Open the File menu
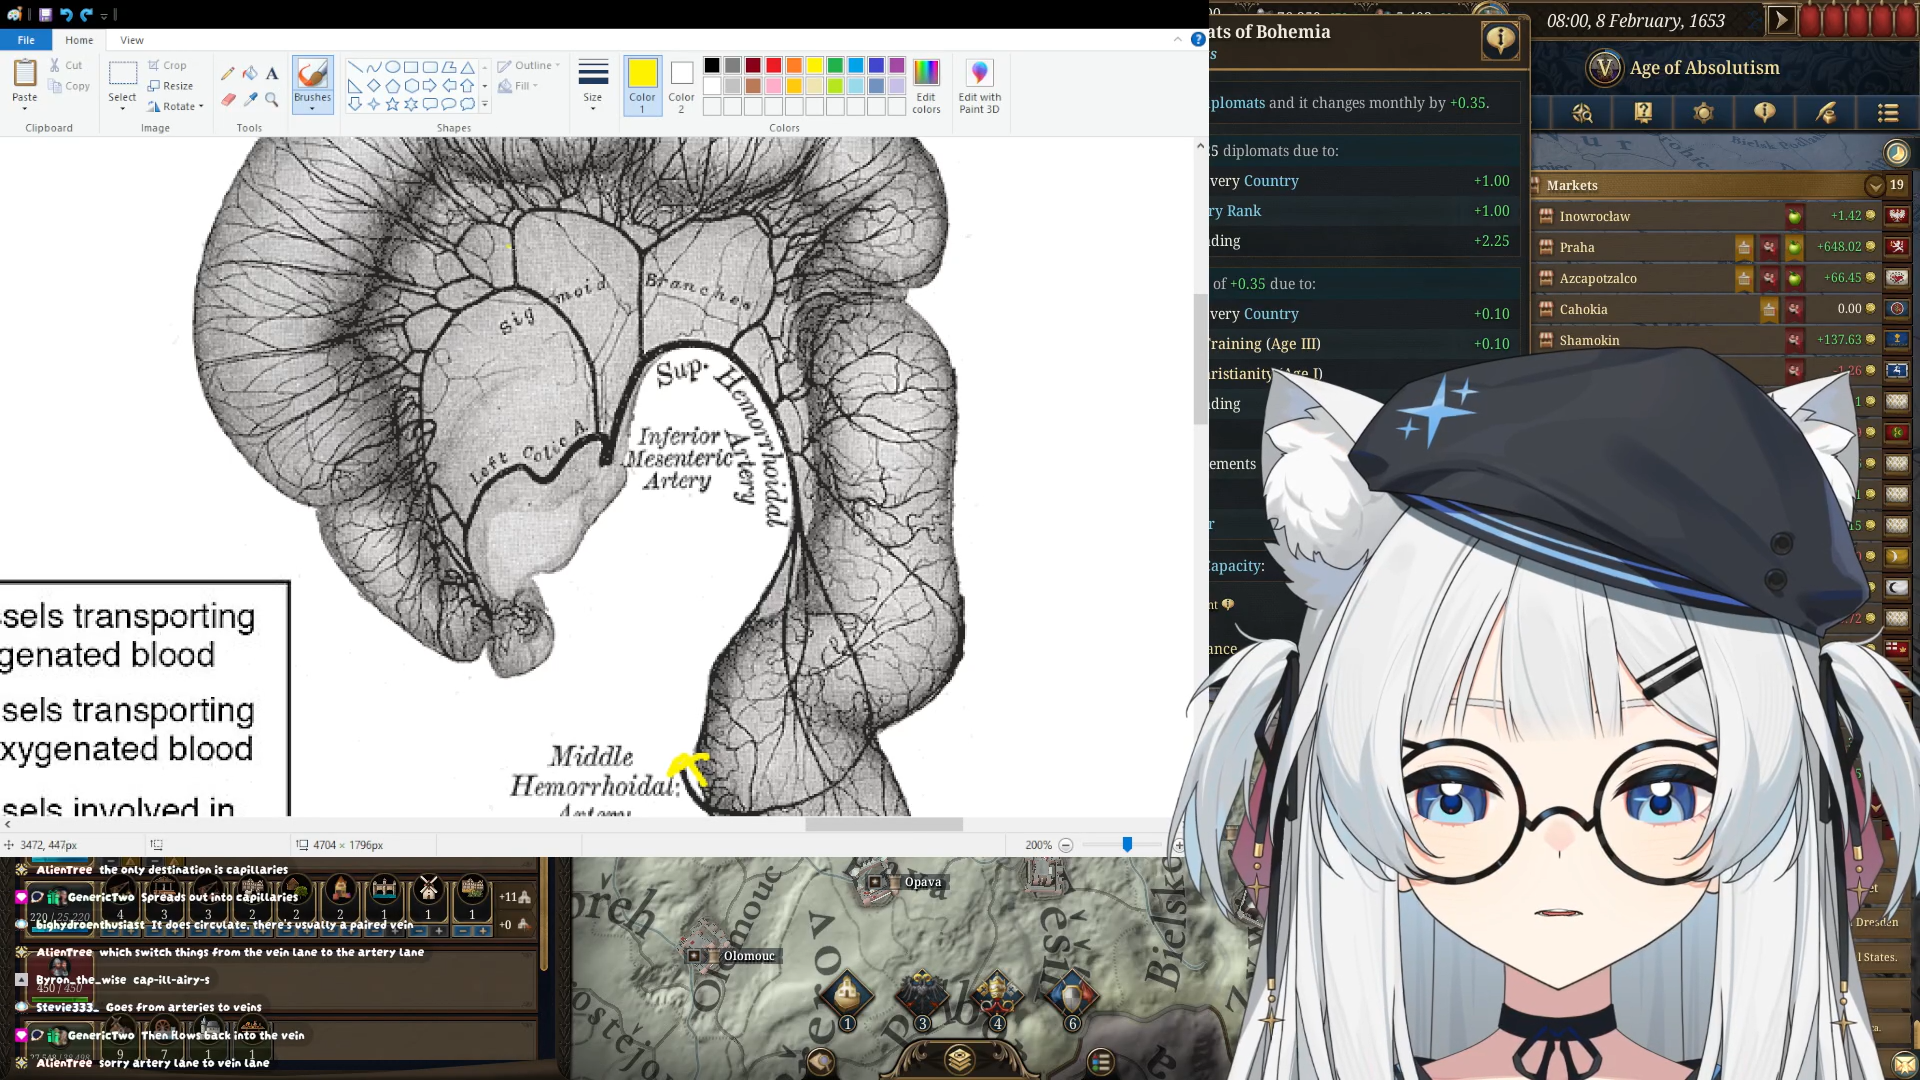This screenshot has height=1080, width=1920. coord(26,40)
